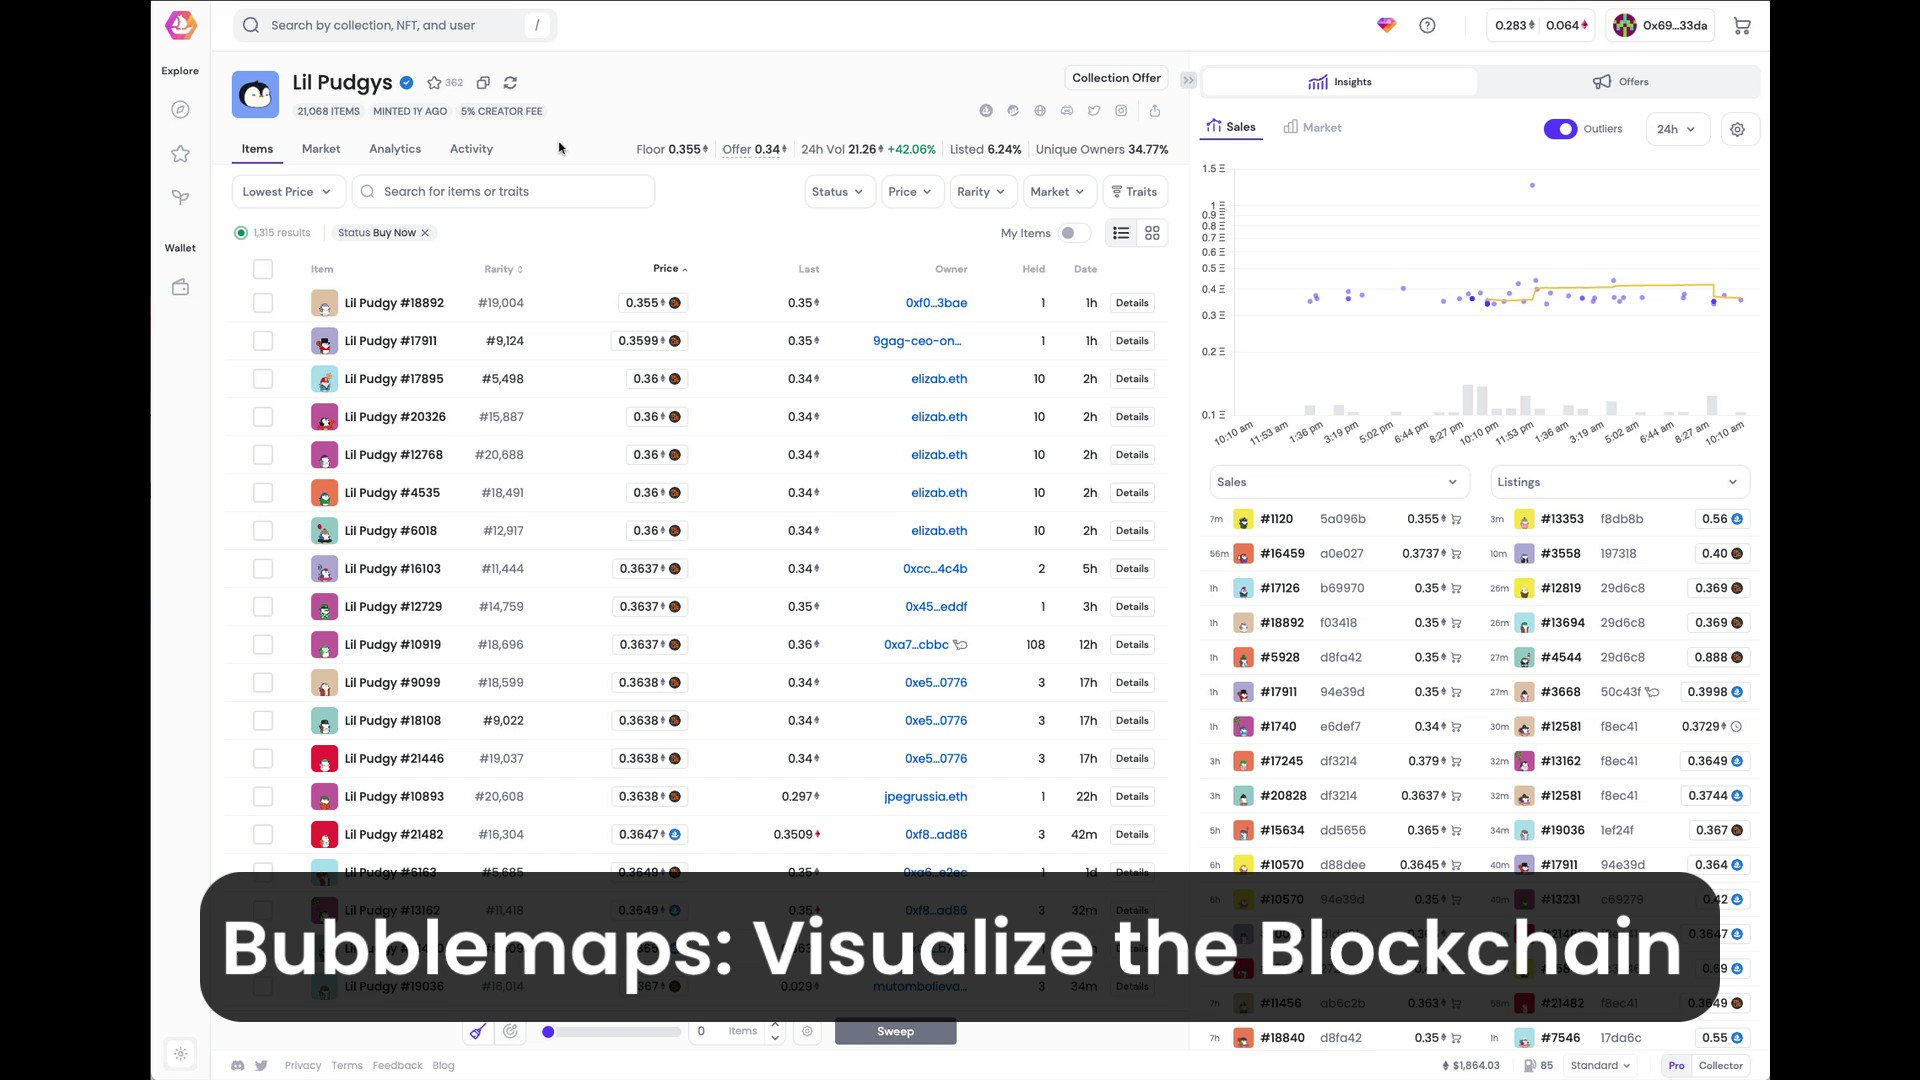Select the sweep broom tool
The width and height of the screenshot is (1920, 1080).
(x=477, y=1031)
